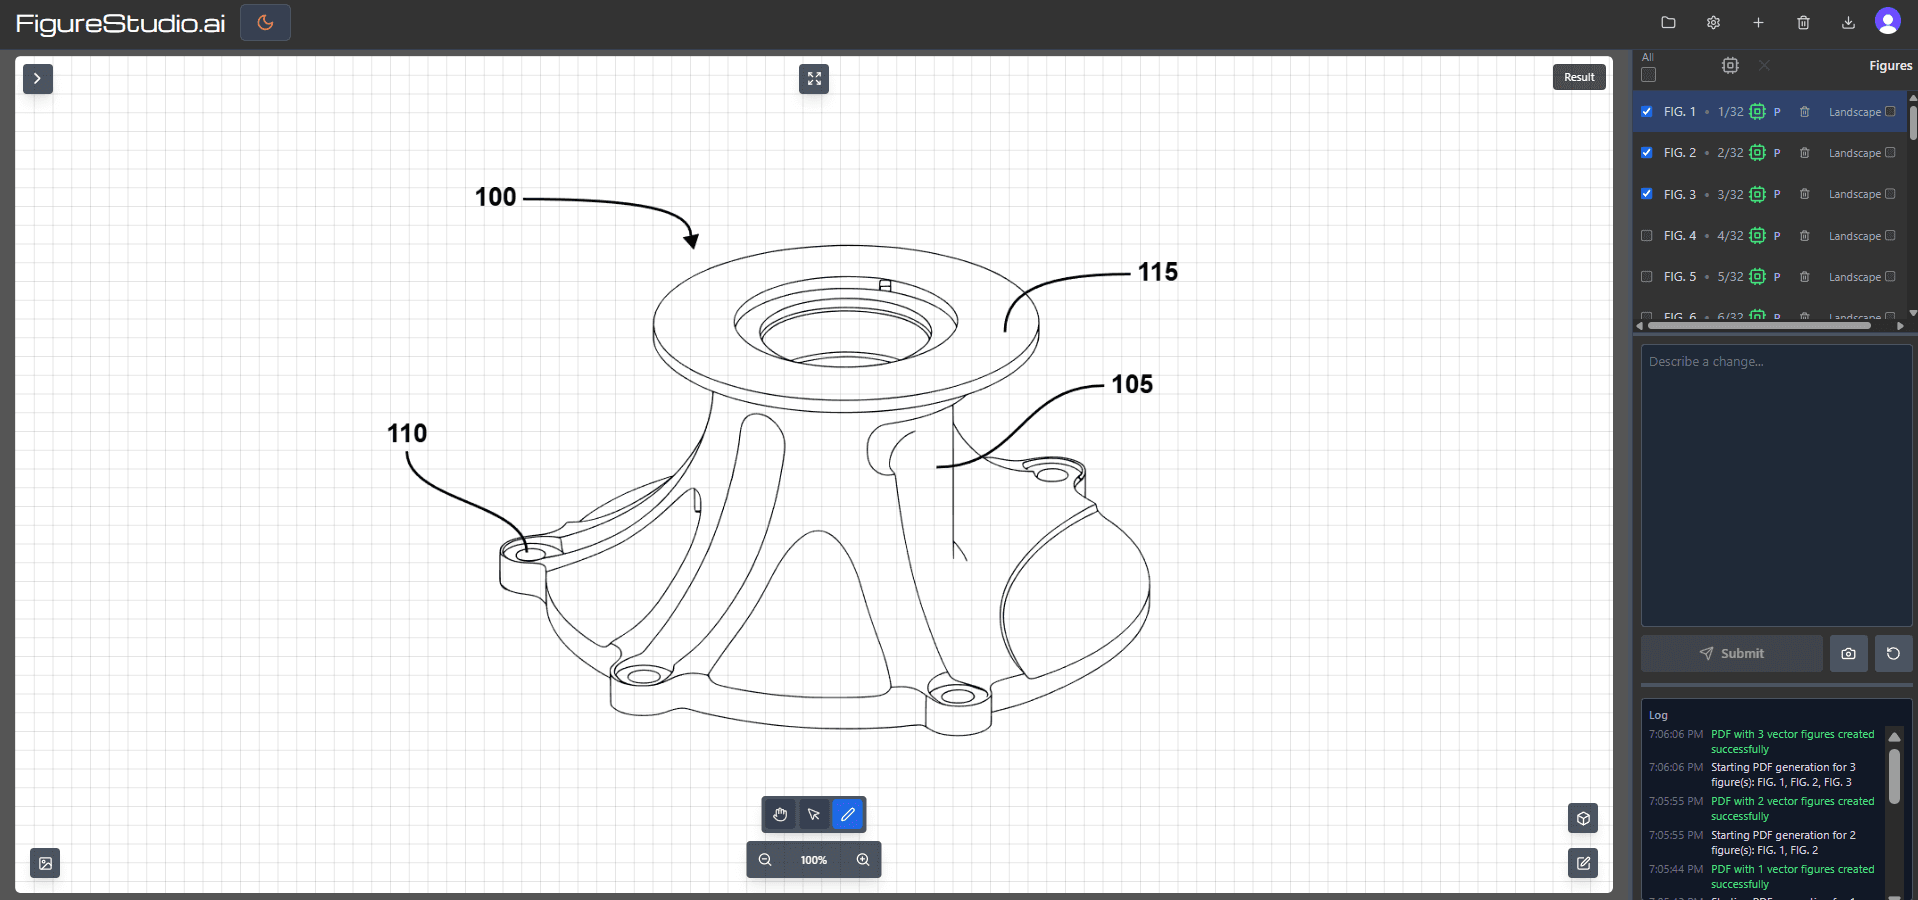Viewport: 1918px width, 900px height.
Task: Click the fullscreen expand icon above canvas
Action: [x=814, y=79]
